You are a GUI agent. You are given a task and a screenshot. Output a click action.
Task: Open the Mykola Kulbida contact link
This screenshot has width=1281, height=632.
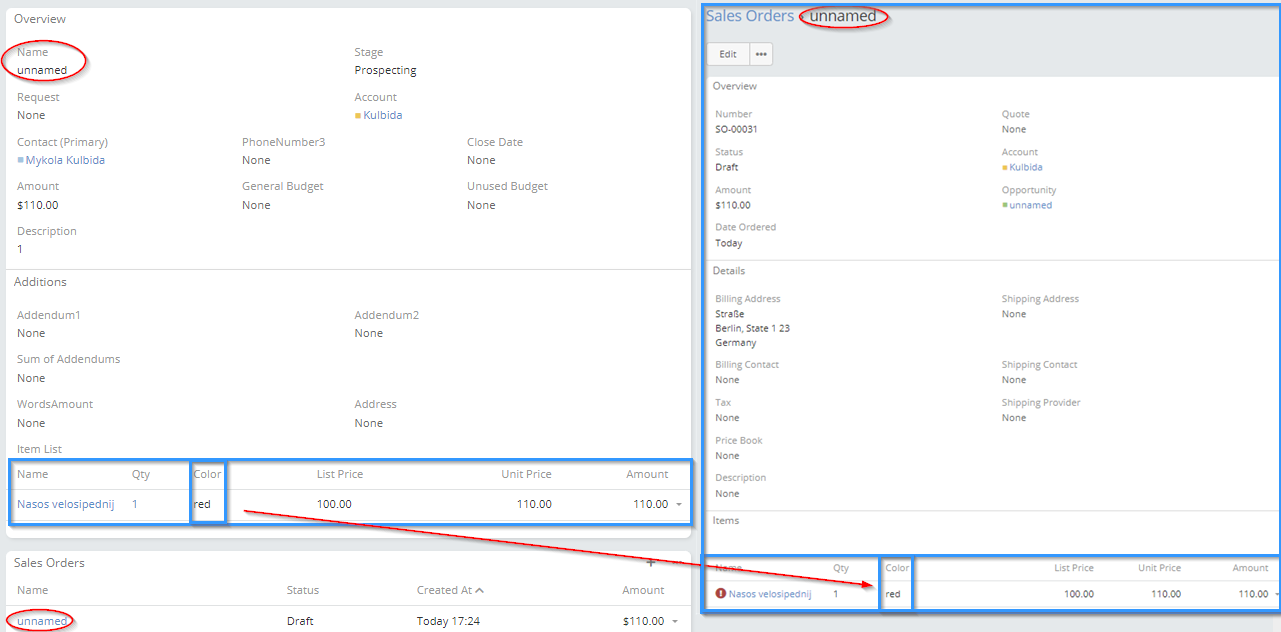(x=65, y=160)
